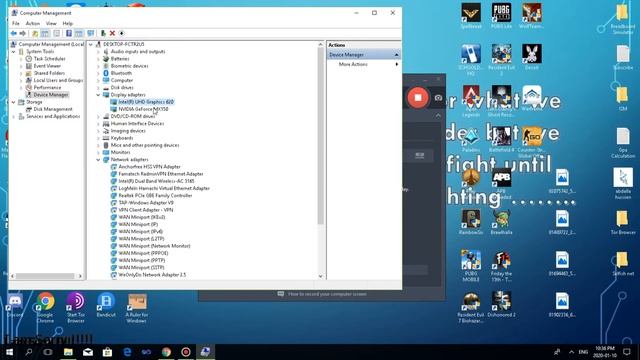Collapse the Display adapters category
Image resolution: width=640 pixels, height=360 pixels.
98,95
